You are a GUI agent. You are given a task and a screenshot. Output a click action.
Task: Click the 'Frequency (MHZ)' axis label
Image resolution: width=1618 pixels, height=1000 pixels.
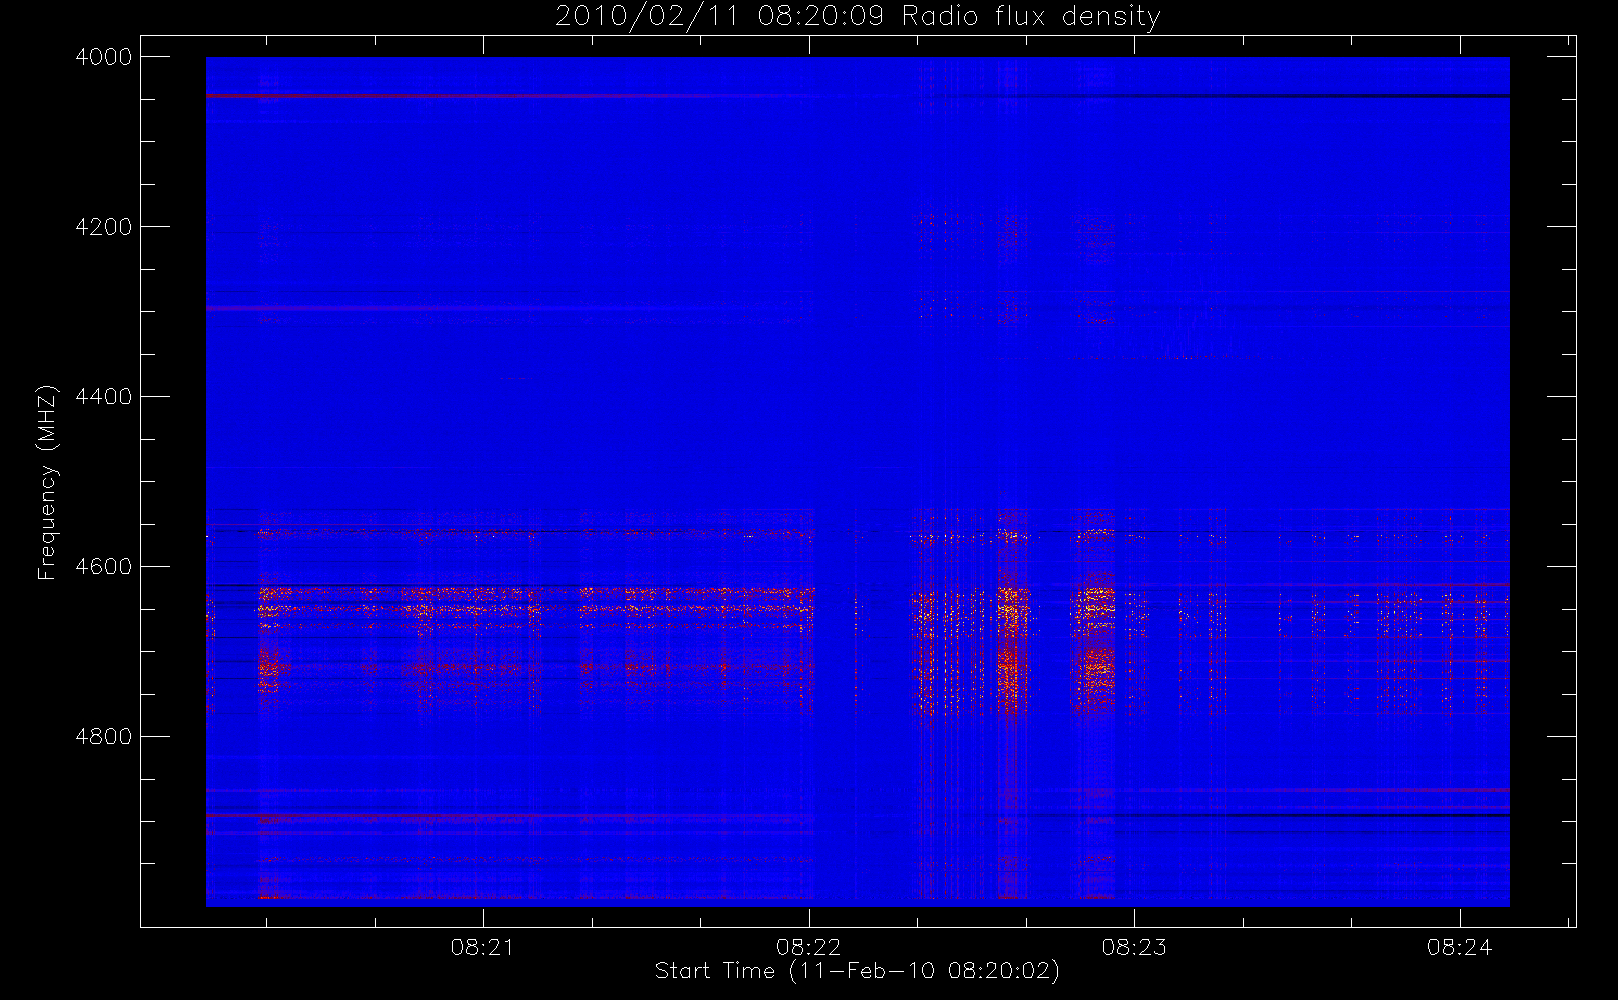click(x=47, y=482)
